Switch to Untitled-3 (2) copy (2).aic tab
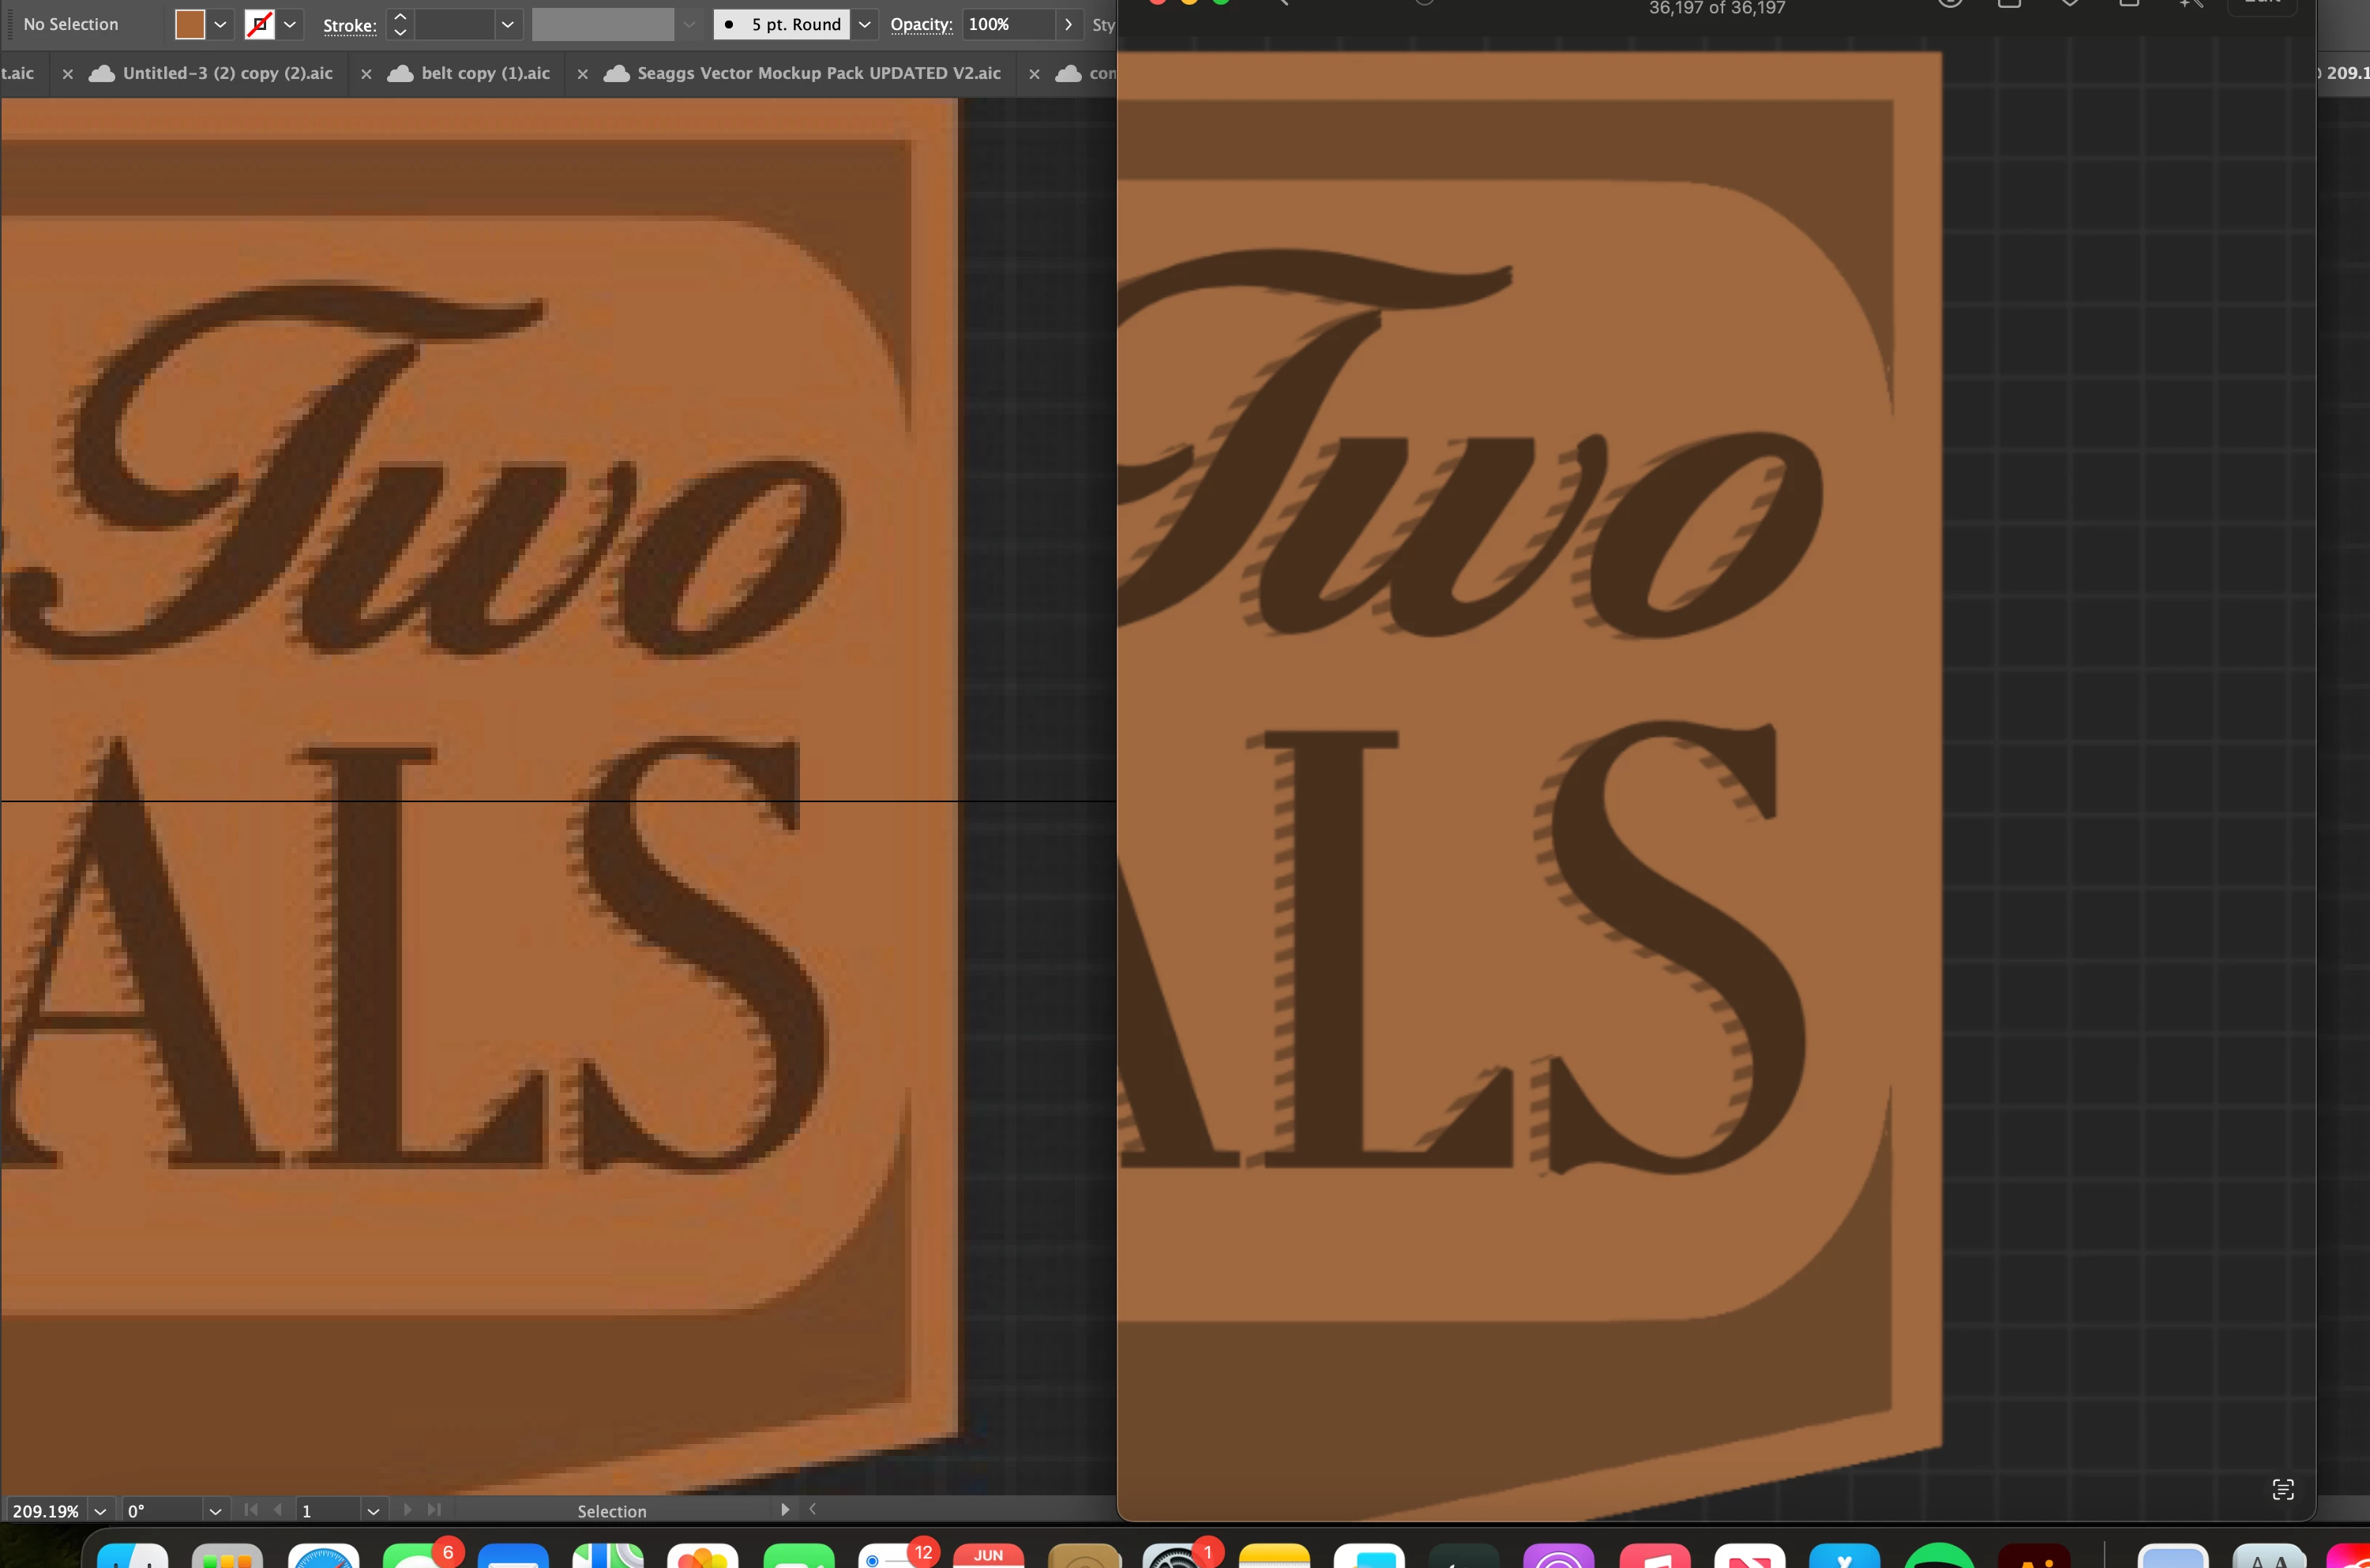 coord(227,73)
